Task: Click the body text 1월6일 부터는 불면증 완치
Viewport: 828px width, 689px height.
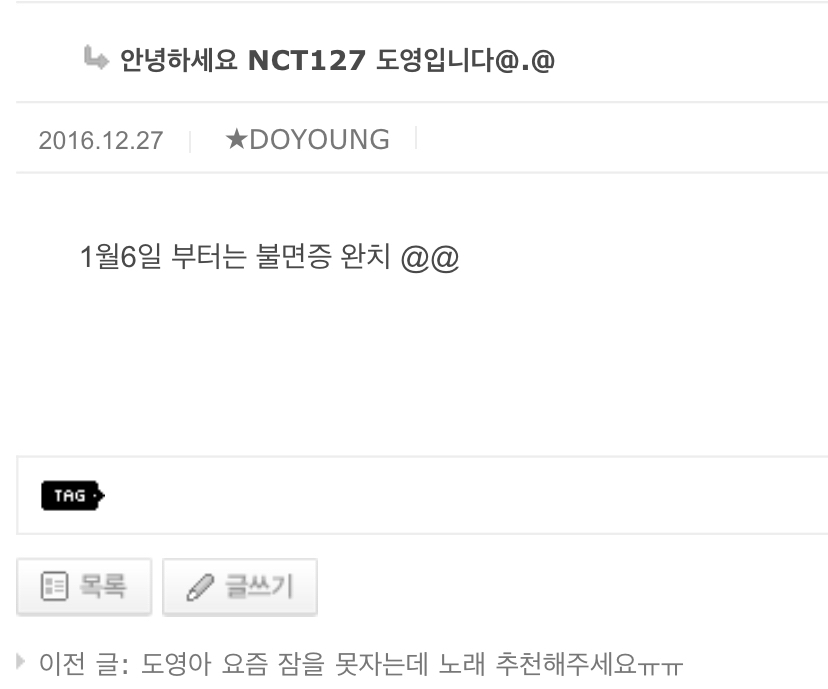Action: 235,257
